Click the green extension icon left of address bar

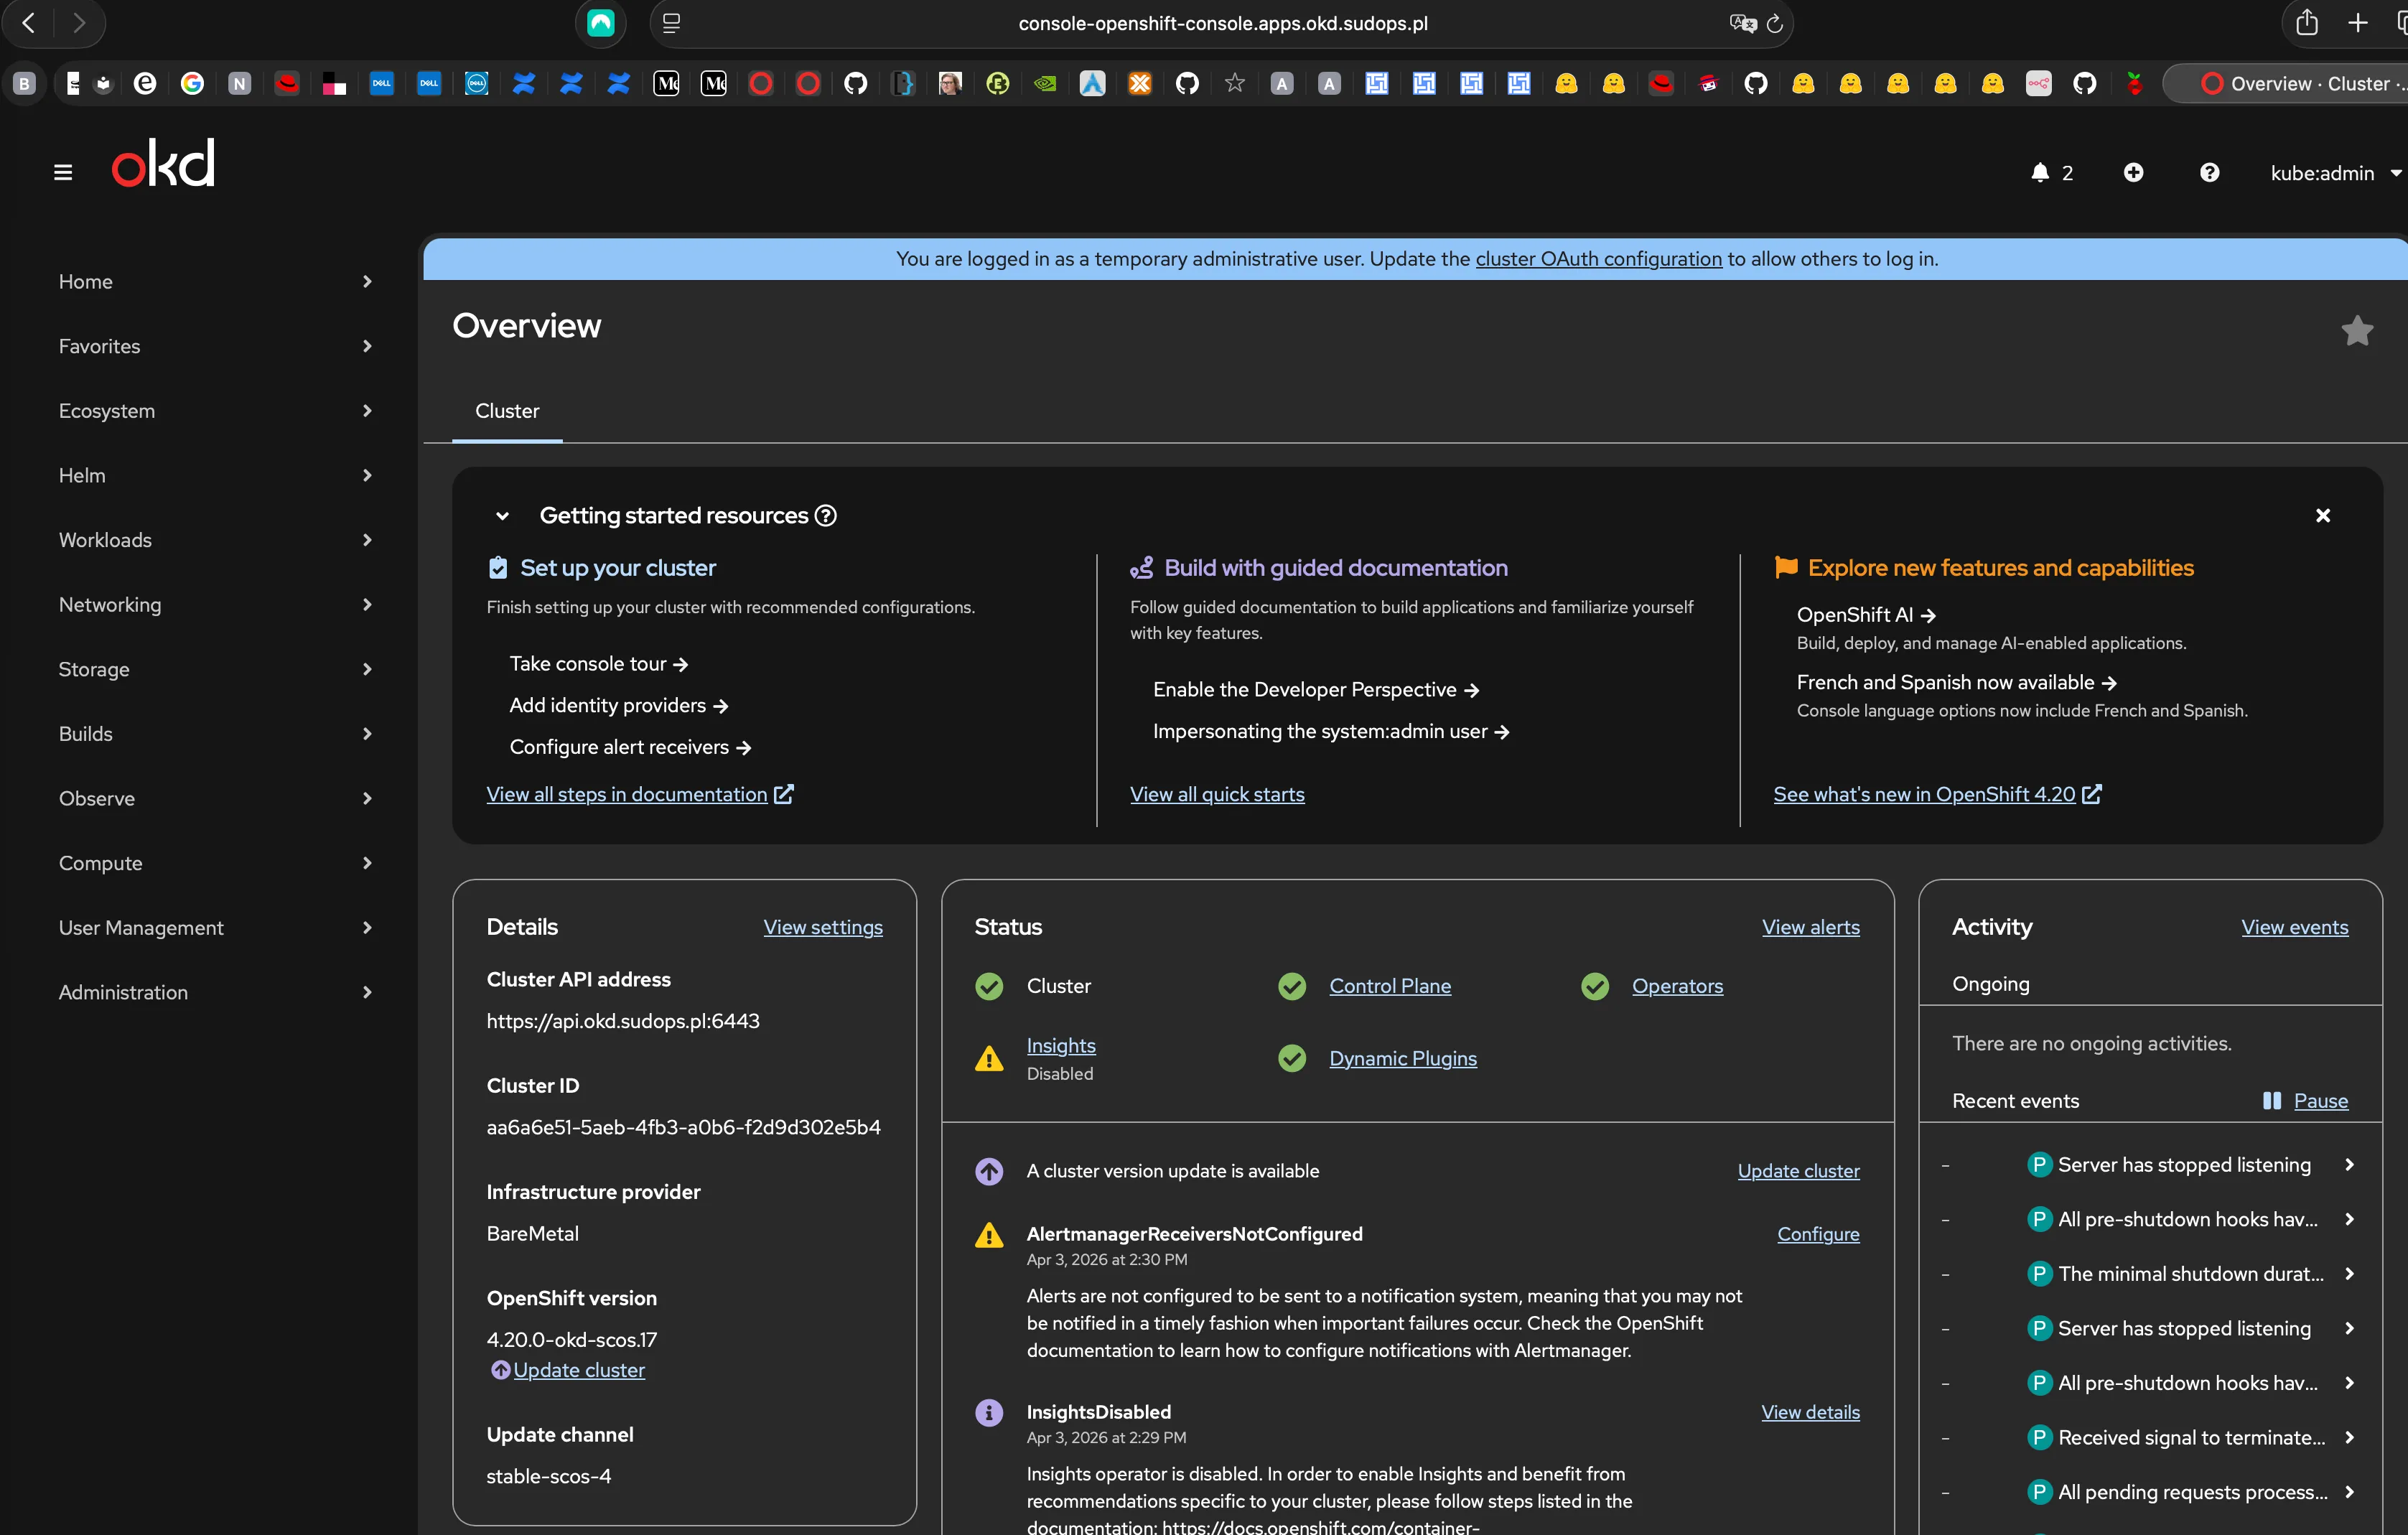(600, 23)
